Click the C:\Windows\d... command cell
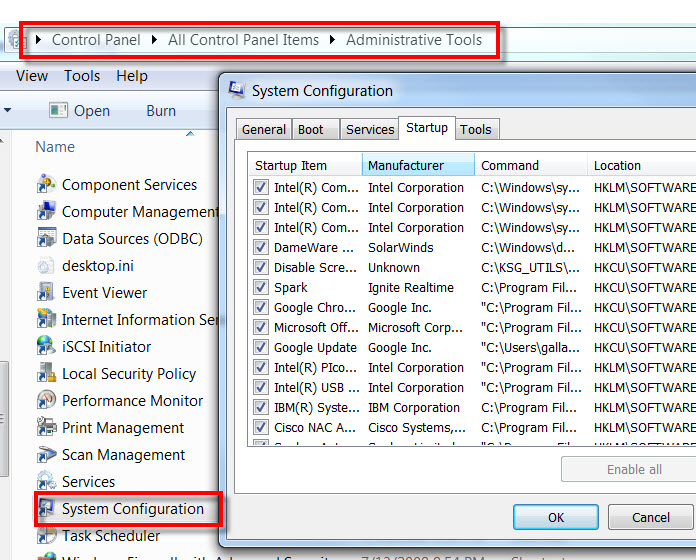 pyautogui.click(x=528, y=247)
